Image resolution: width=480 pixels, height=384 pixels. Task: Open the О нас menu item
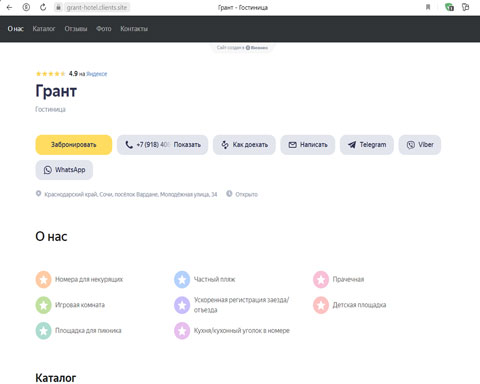(x=16, y=29)
